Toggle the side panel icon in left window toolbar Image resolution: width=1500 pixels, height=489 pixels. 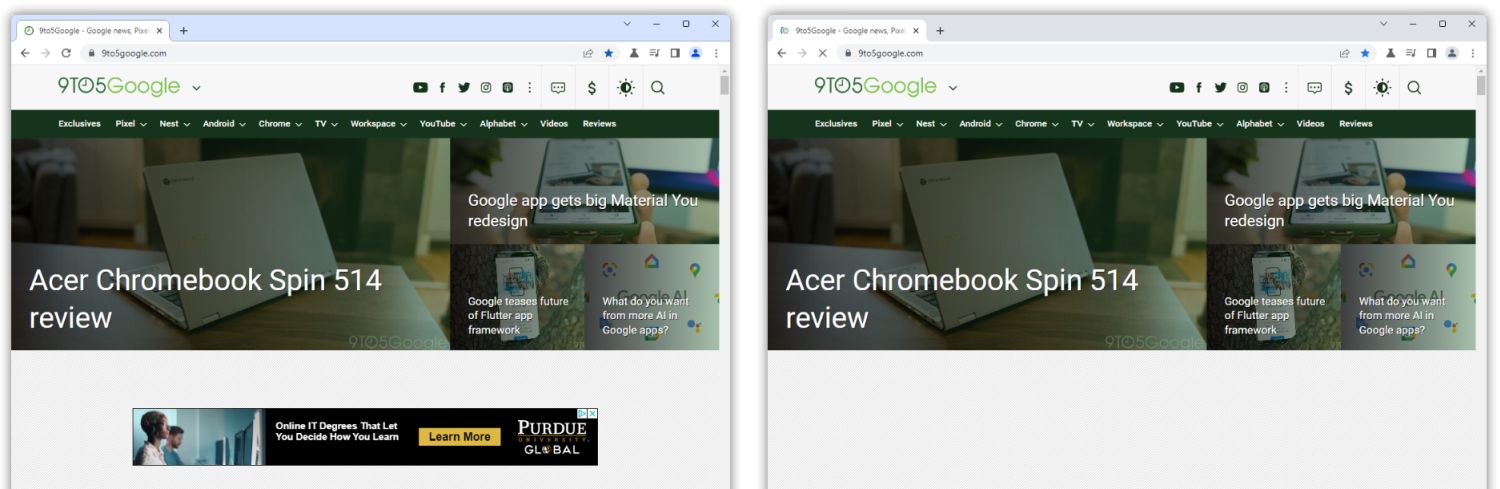675,54
